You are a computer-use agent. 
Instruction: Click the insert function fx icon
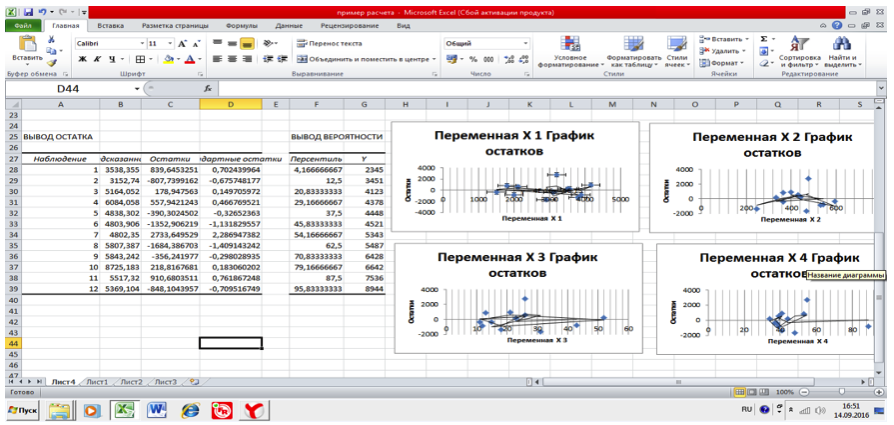pyautogui.click(x=208, y=88)
